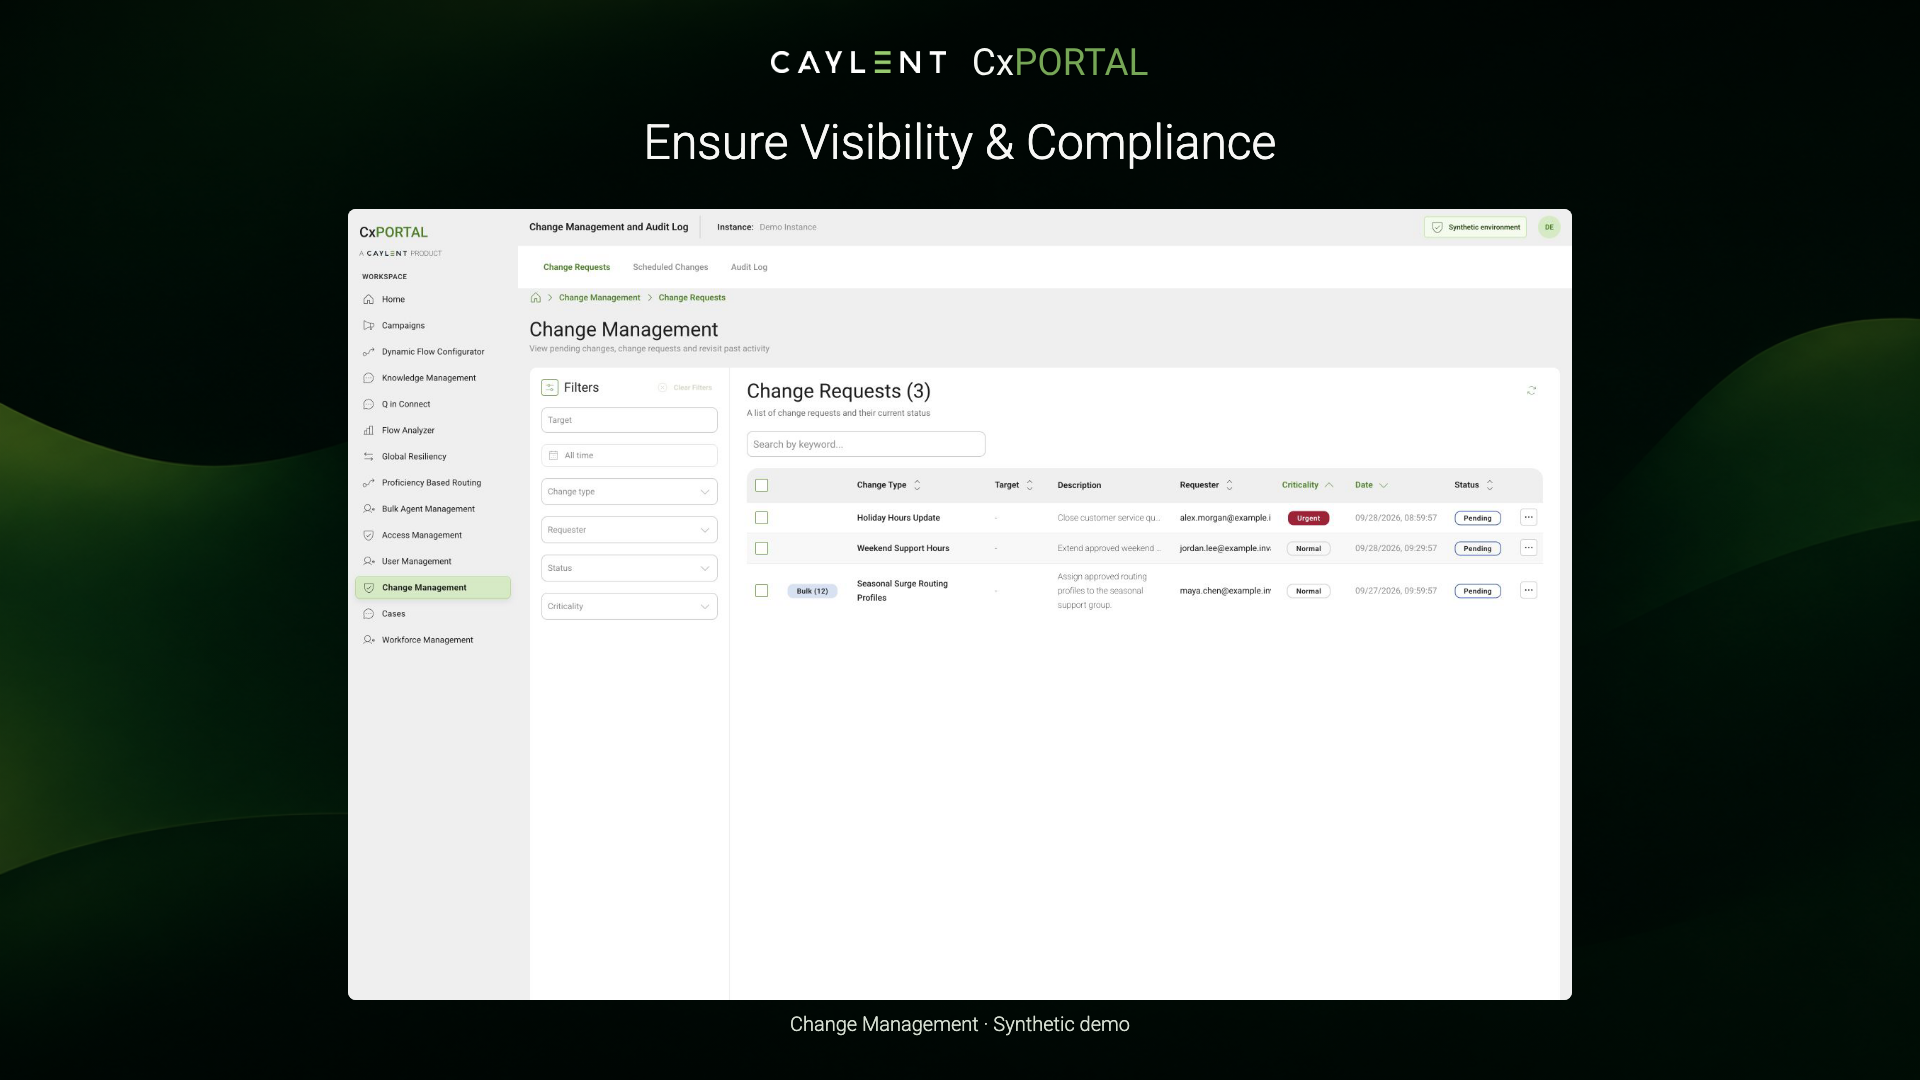Click the Filters panel icon

[550, 388]
